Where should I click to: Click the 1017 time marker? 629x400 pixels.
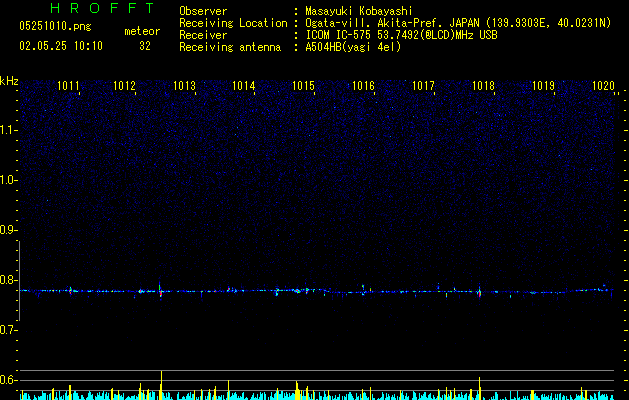423,86
